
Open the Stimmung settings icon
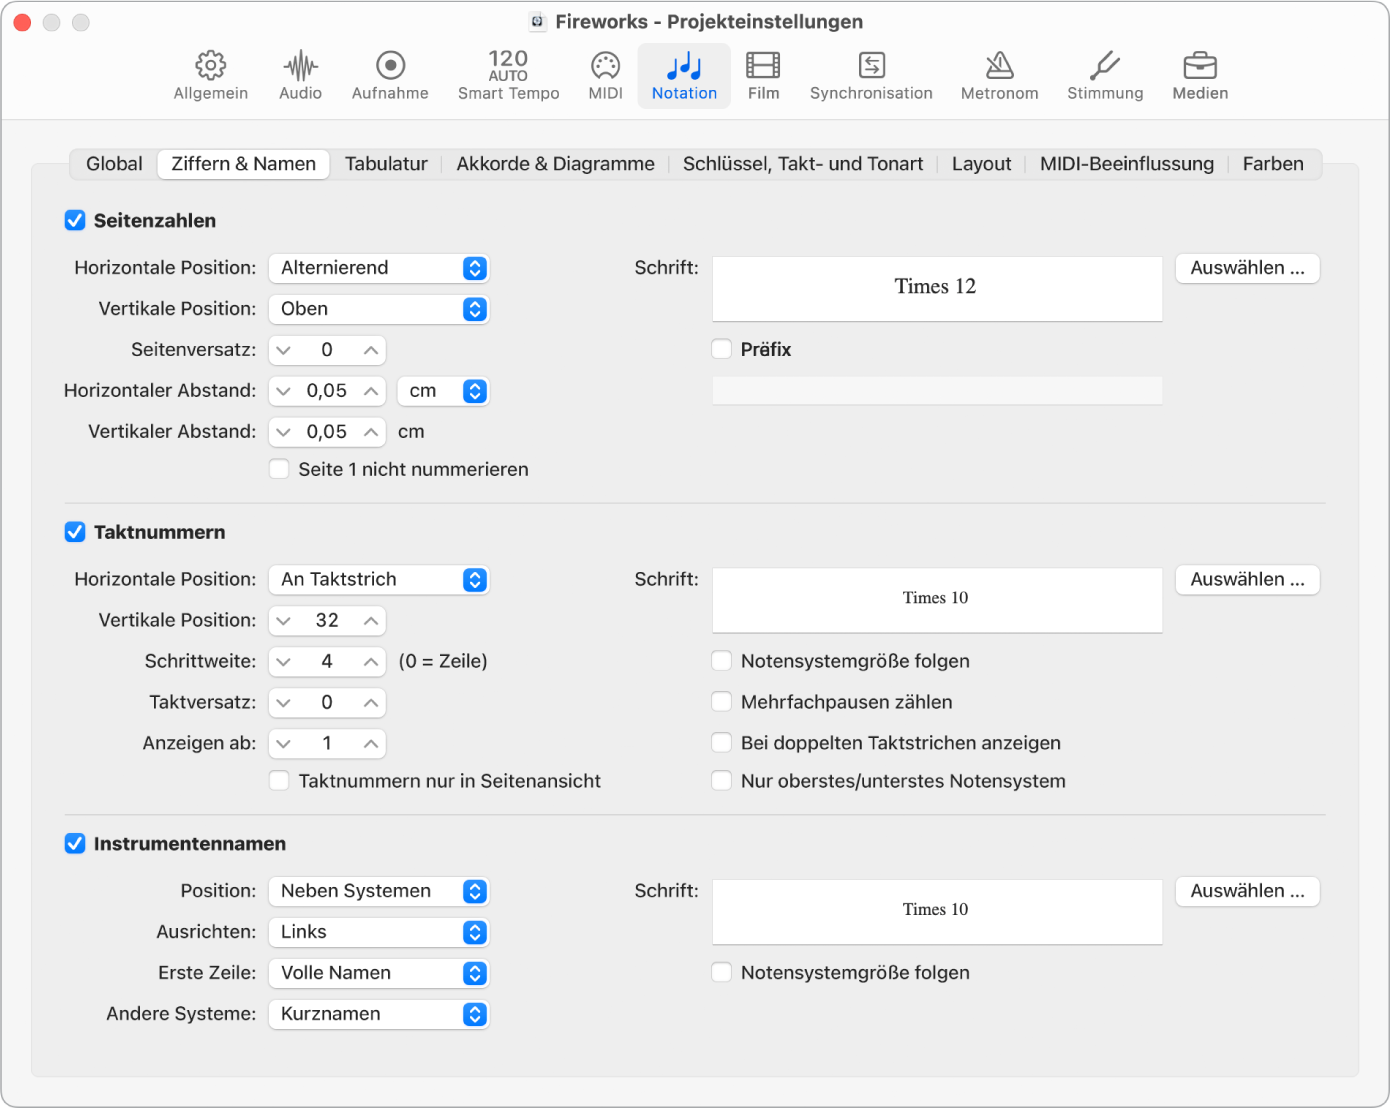pos(1104,74)
